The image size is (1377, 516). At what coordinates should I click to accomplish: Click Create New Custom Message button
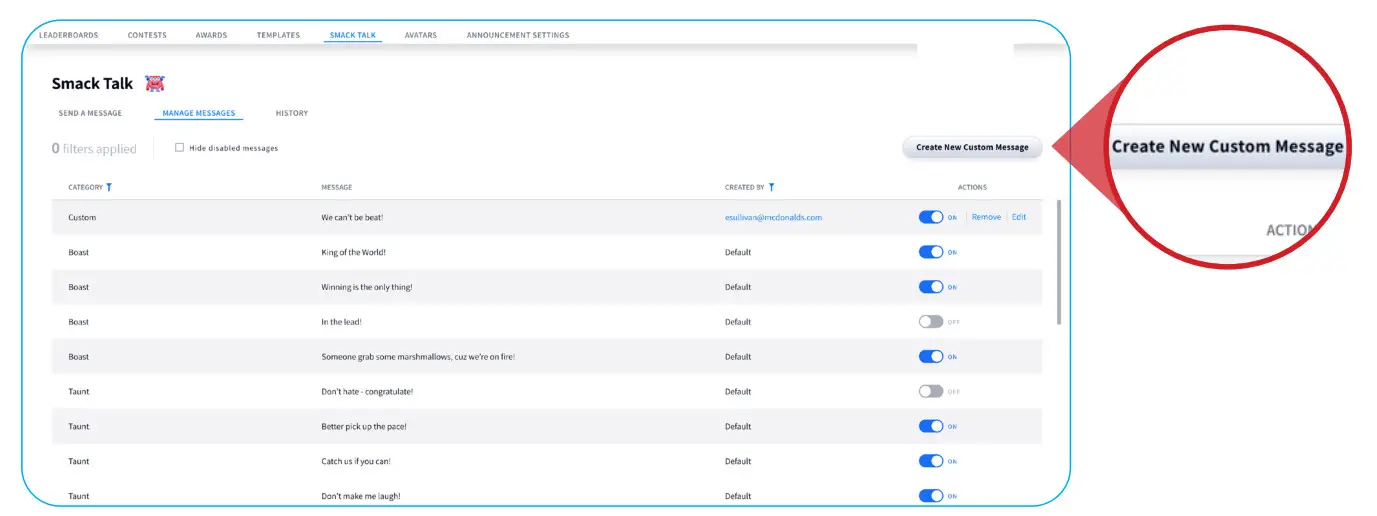tap(972, 147)
